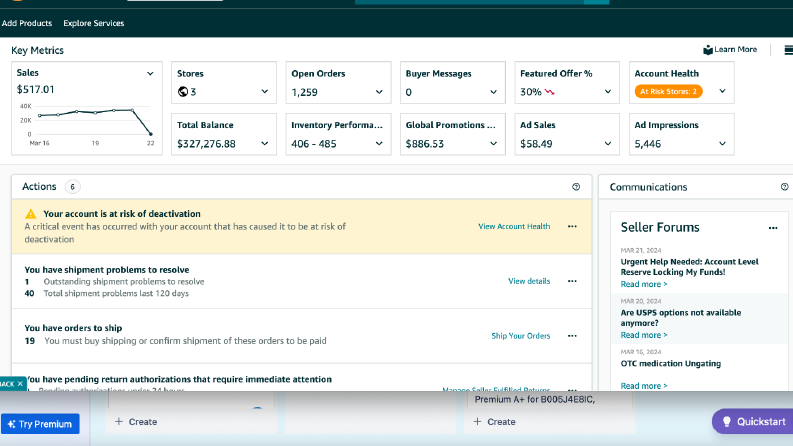Image resolution: width=793 pixels, height=446 pixels.
Task: Click the Quickstart button
Action: [x=753, y=422]
